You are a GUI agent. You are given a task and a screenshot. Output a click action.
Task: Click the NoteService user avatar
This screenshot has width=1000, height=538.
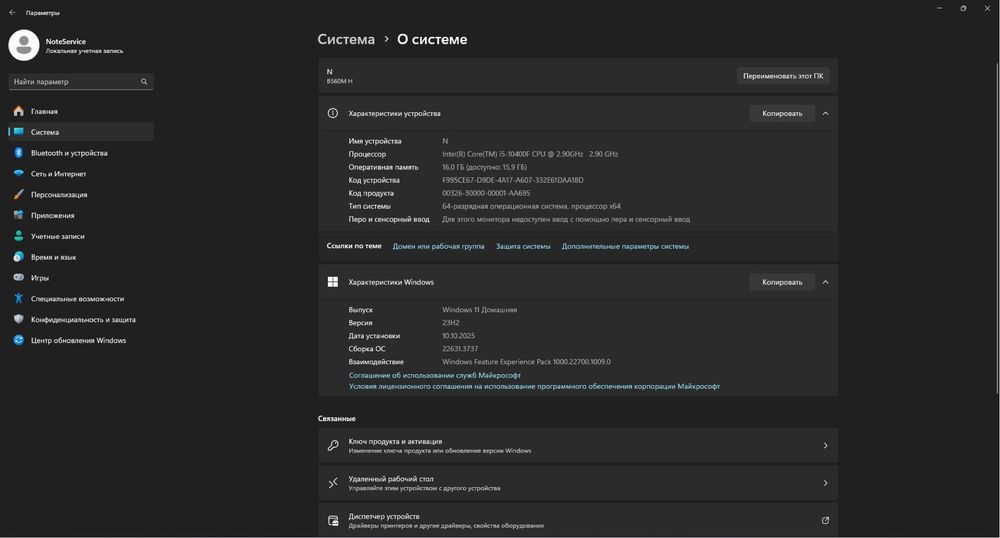(24, 45)
